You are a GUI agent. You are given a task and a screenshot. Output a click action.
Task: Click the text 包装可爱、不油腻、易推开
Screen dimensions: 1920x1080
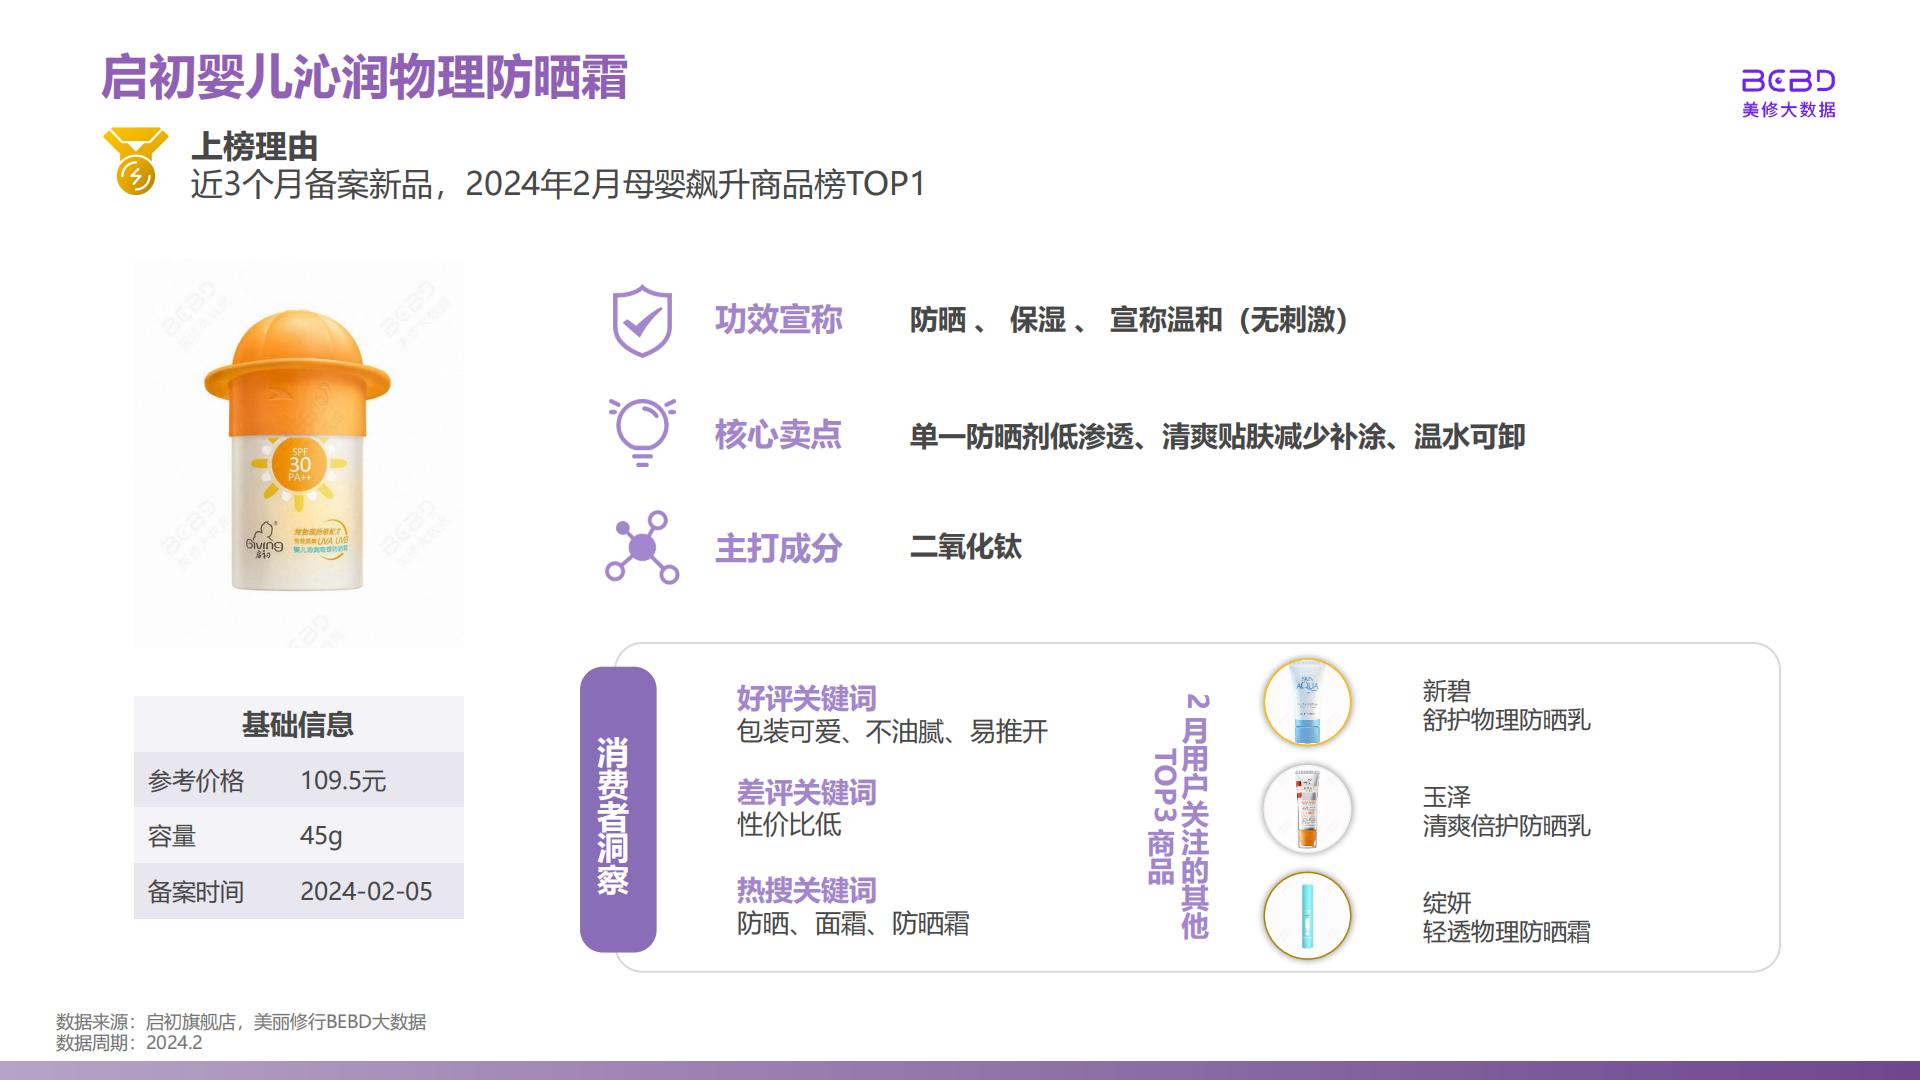click(x=892, y=732)
